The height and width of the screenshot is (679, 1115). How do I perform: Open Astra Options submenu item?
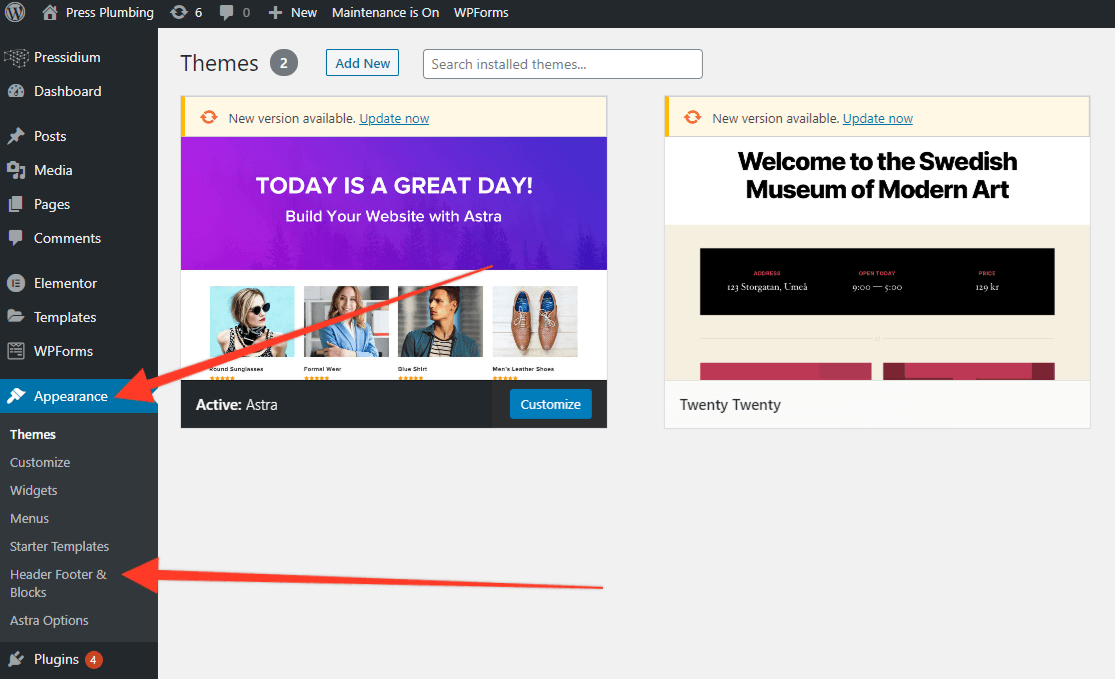(x=49, y=621)
